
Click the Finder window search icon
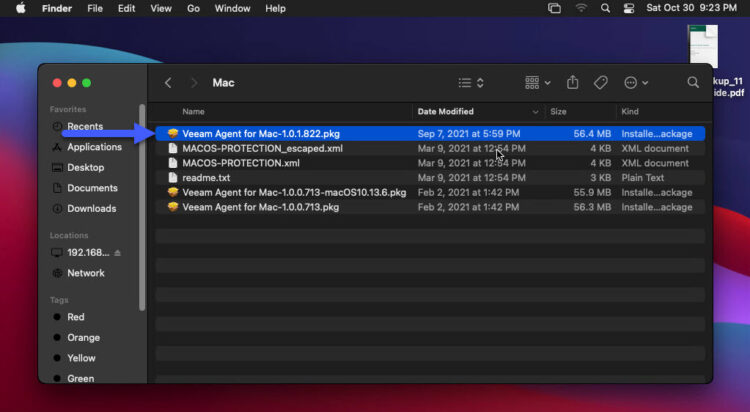pyautogui.click(x=693, y=82)
